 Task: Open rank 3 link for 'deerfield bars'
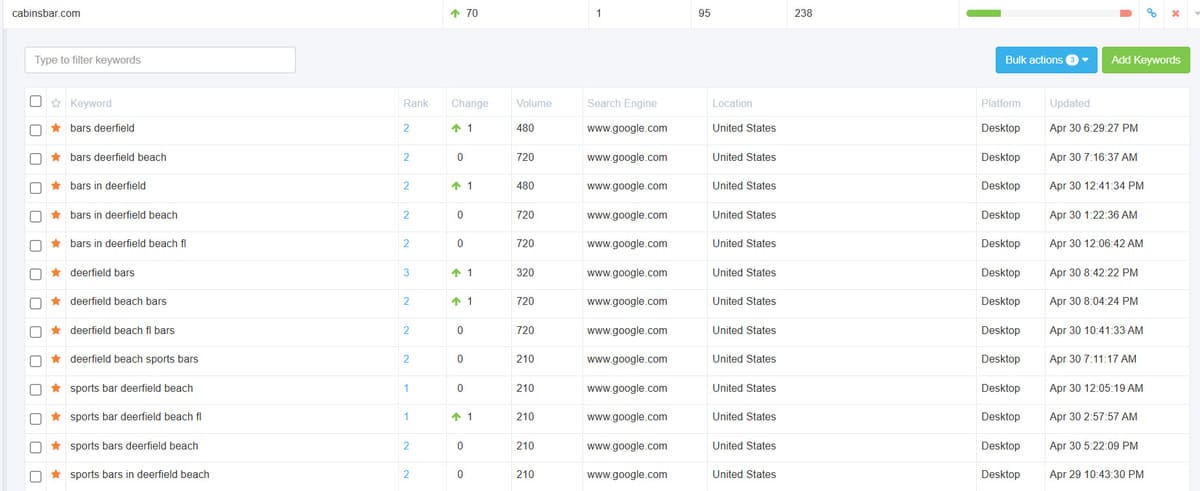406,272
